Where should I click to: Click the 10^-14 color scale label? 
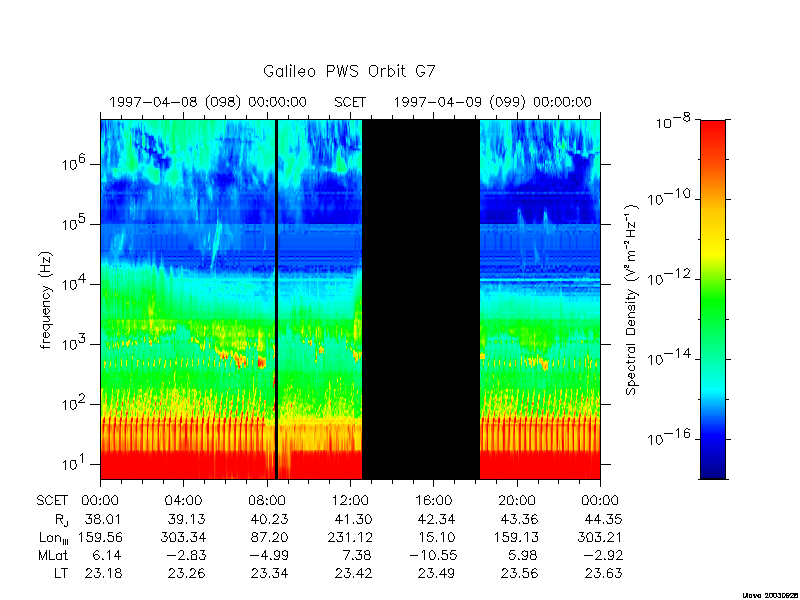(x=667, y=357)
